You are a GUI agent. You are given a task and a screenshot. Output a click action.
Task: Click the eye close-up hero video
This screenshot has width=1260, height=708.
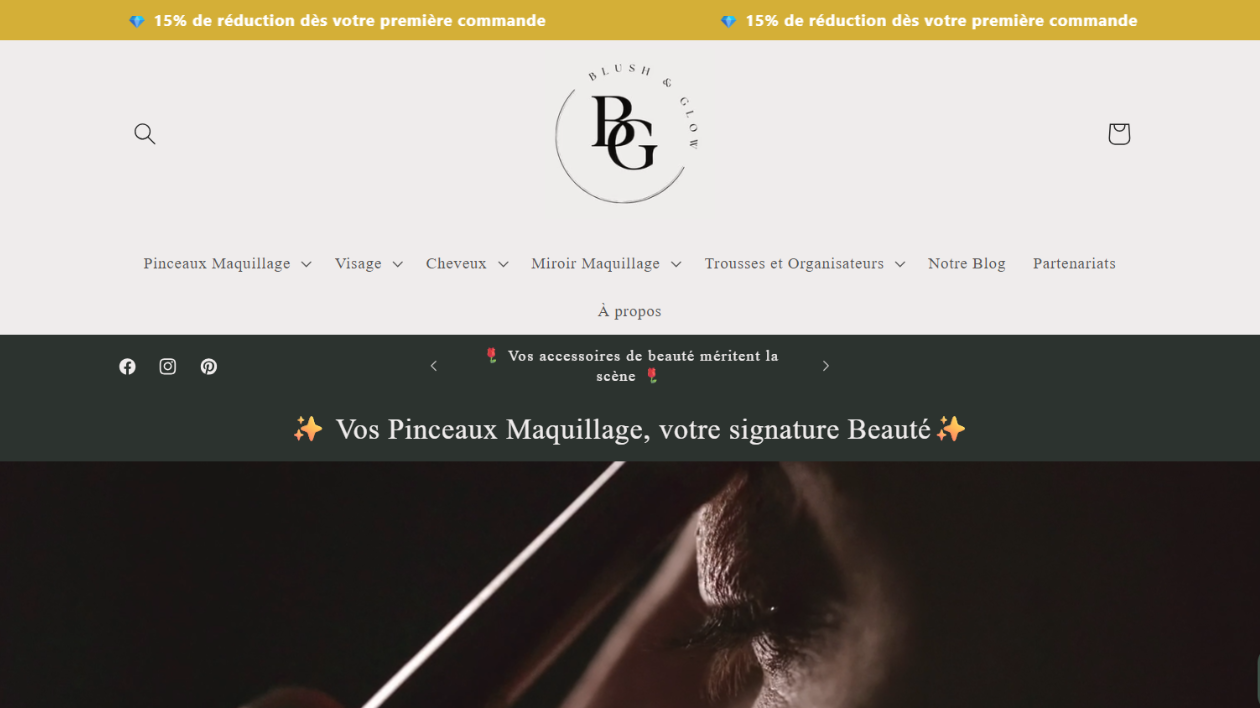coord(630,584)
